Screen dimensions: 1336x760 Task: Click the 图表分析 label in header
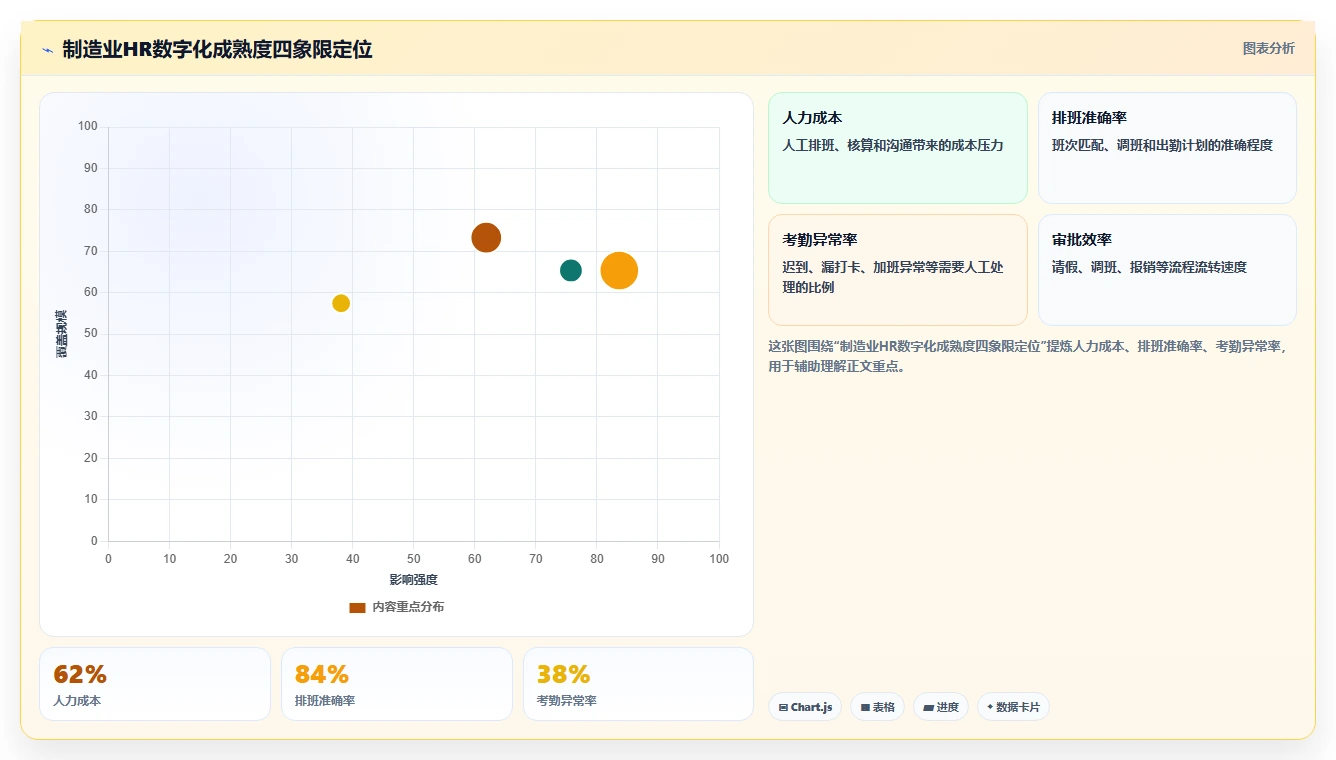1268,48
